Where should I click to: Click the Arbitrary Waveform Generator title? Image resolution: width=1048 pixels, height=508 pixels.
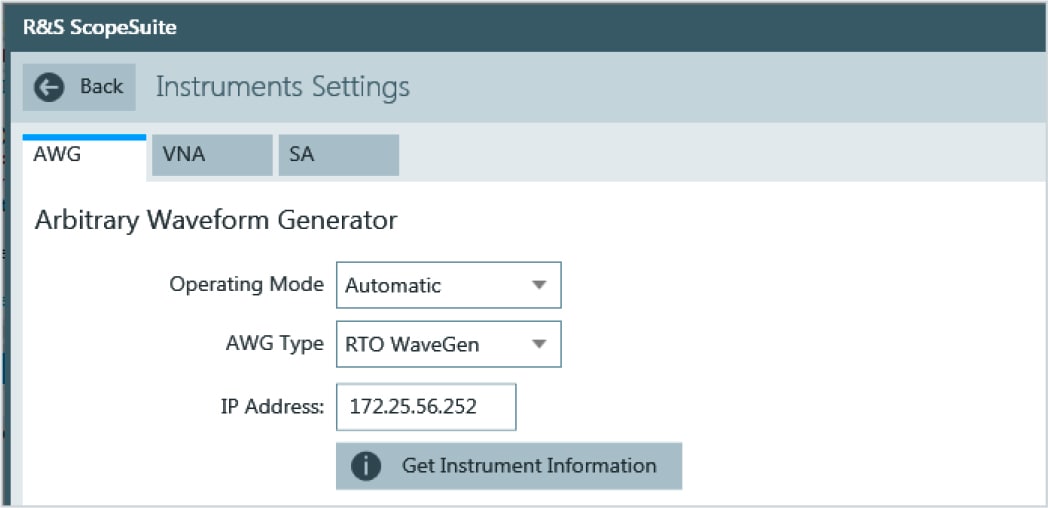216,219
